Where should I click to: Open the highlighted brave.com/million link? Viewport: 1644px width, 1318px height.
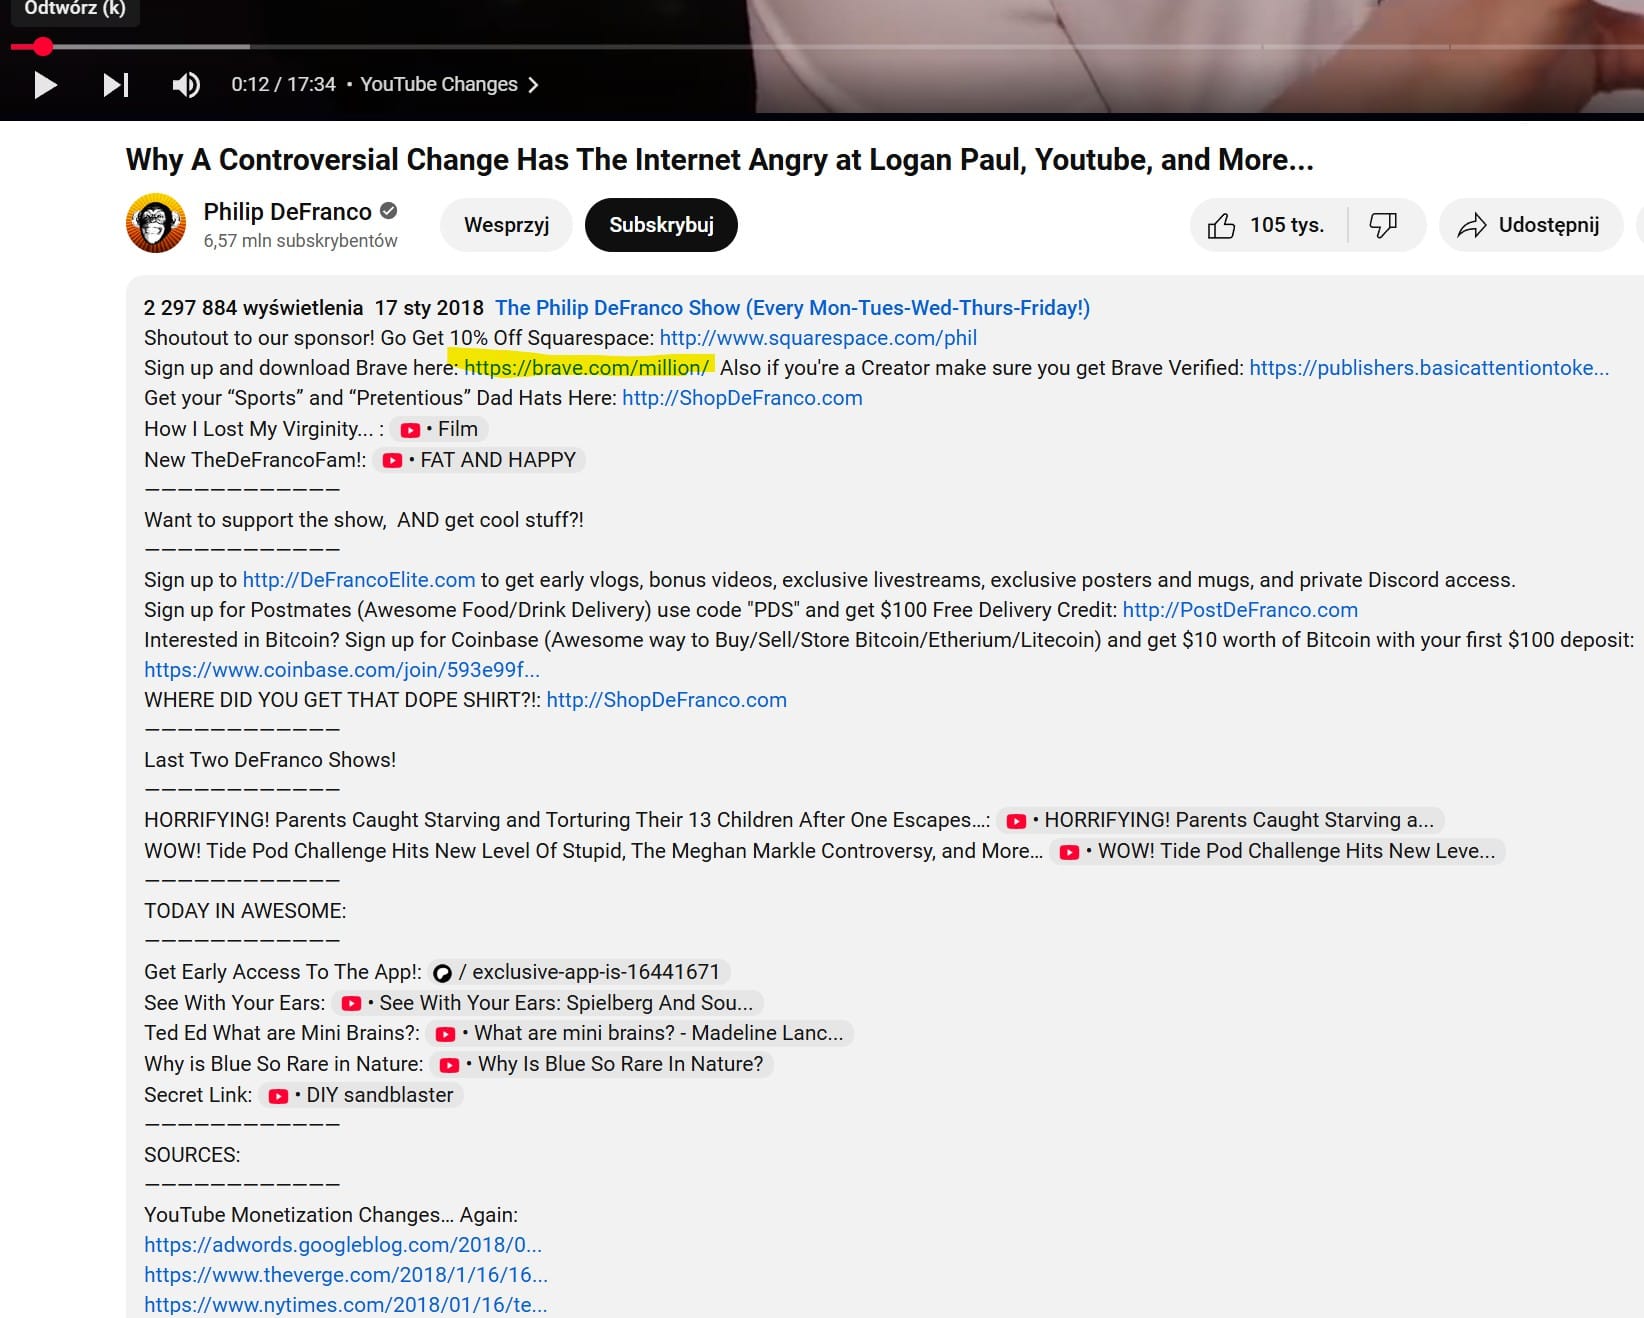[x=585, y=368]
